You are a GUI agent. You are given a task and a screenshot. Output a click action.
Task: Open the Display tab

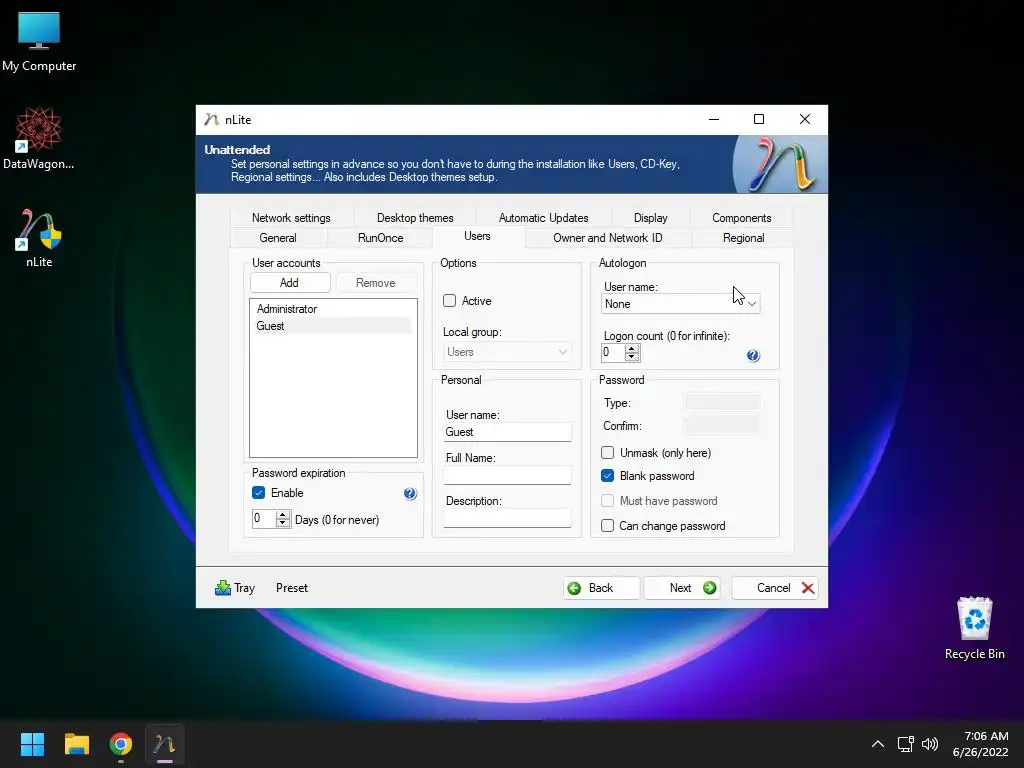tap(650, 218)
